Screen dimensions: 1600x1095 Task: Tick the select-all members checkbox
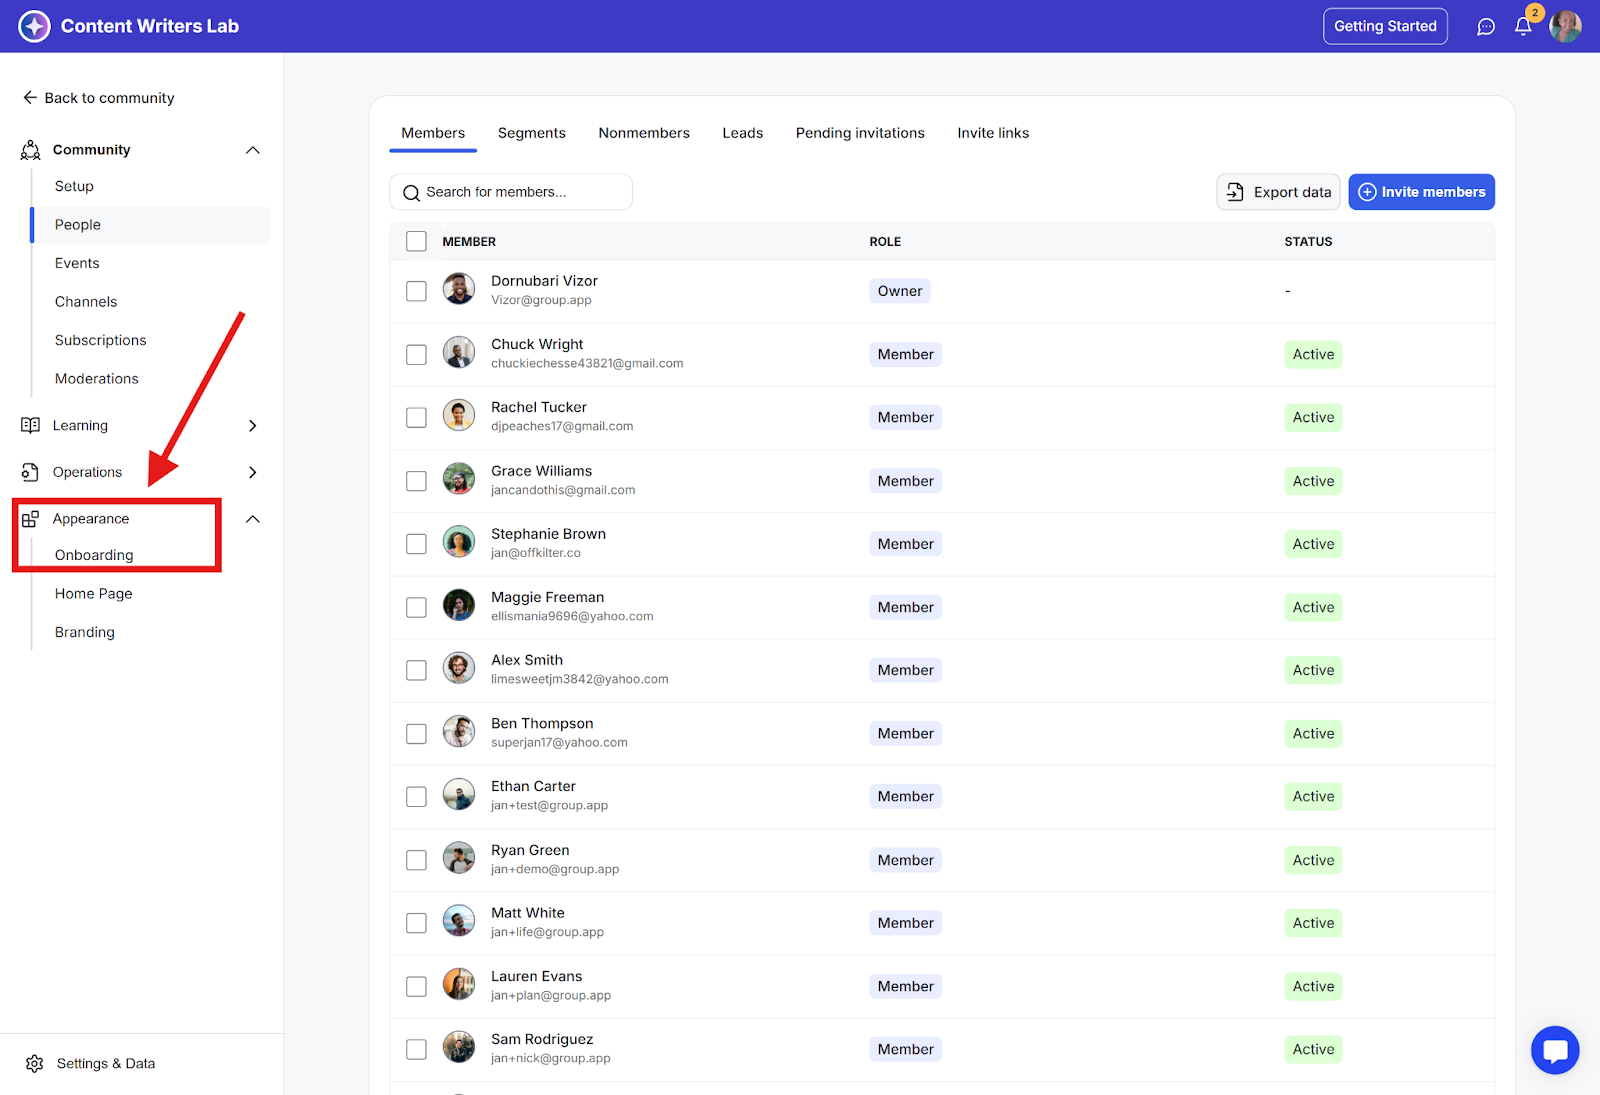(x=416, y=241)
